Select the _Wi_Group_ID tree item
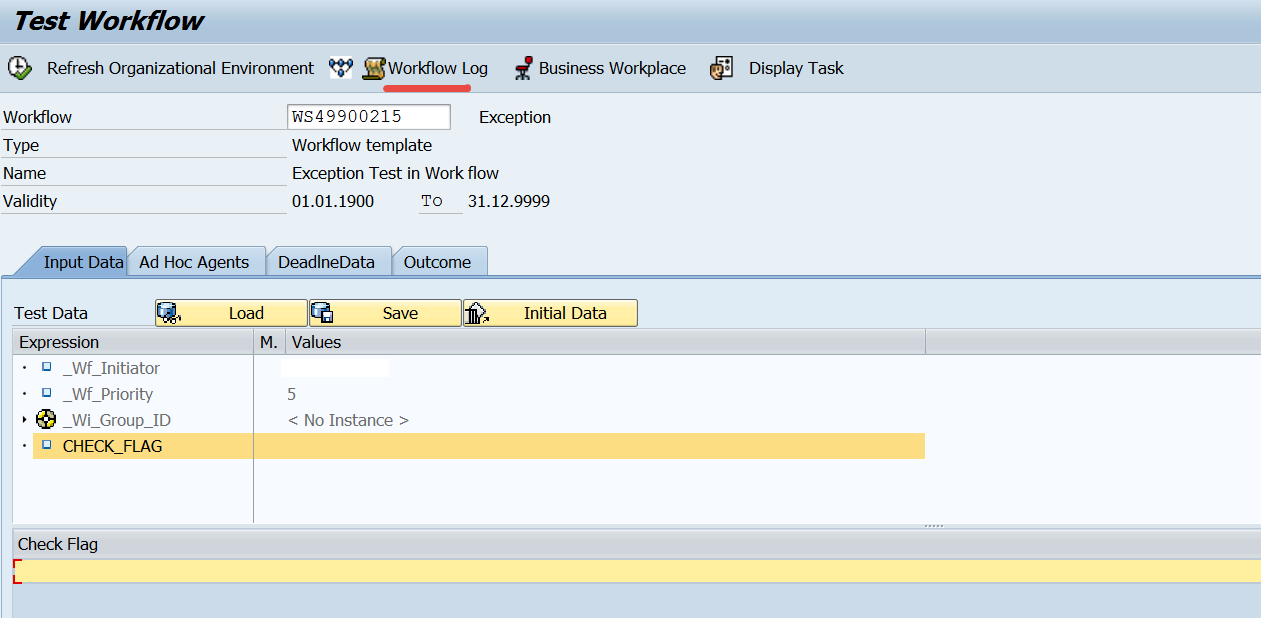This screenshot has width=1261, height=618. [x=116, y=420]
